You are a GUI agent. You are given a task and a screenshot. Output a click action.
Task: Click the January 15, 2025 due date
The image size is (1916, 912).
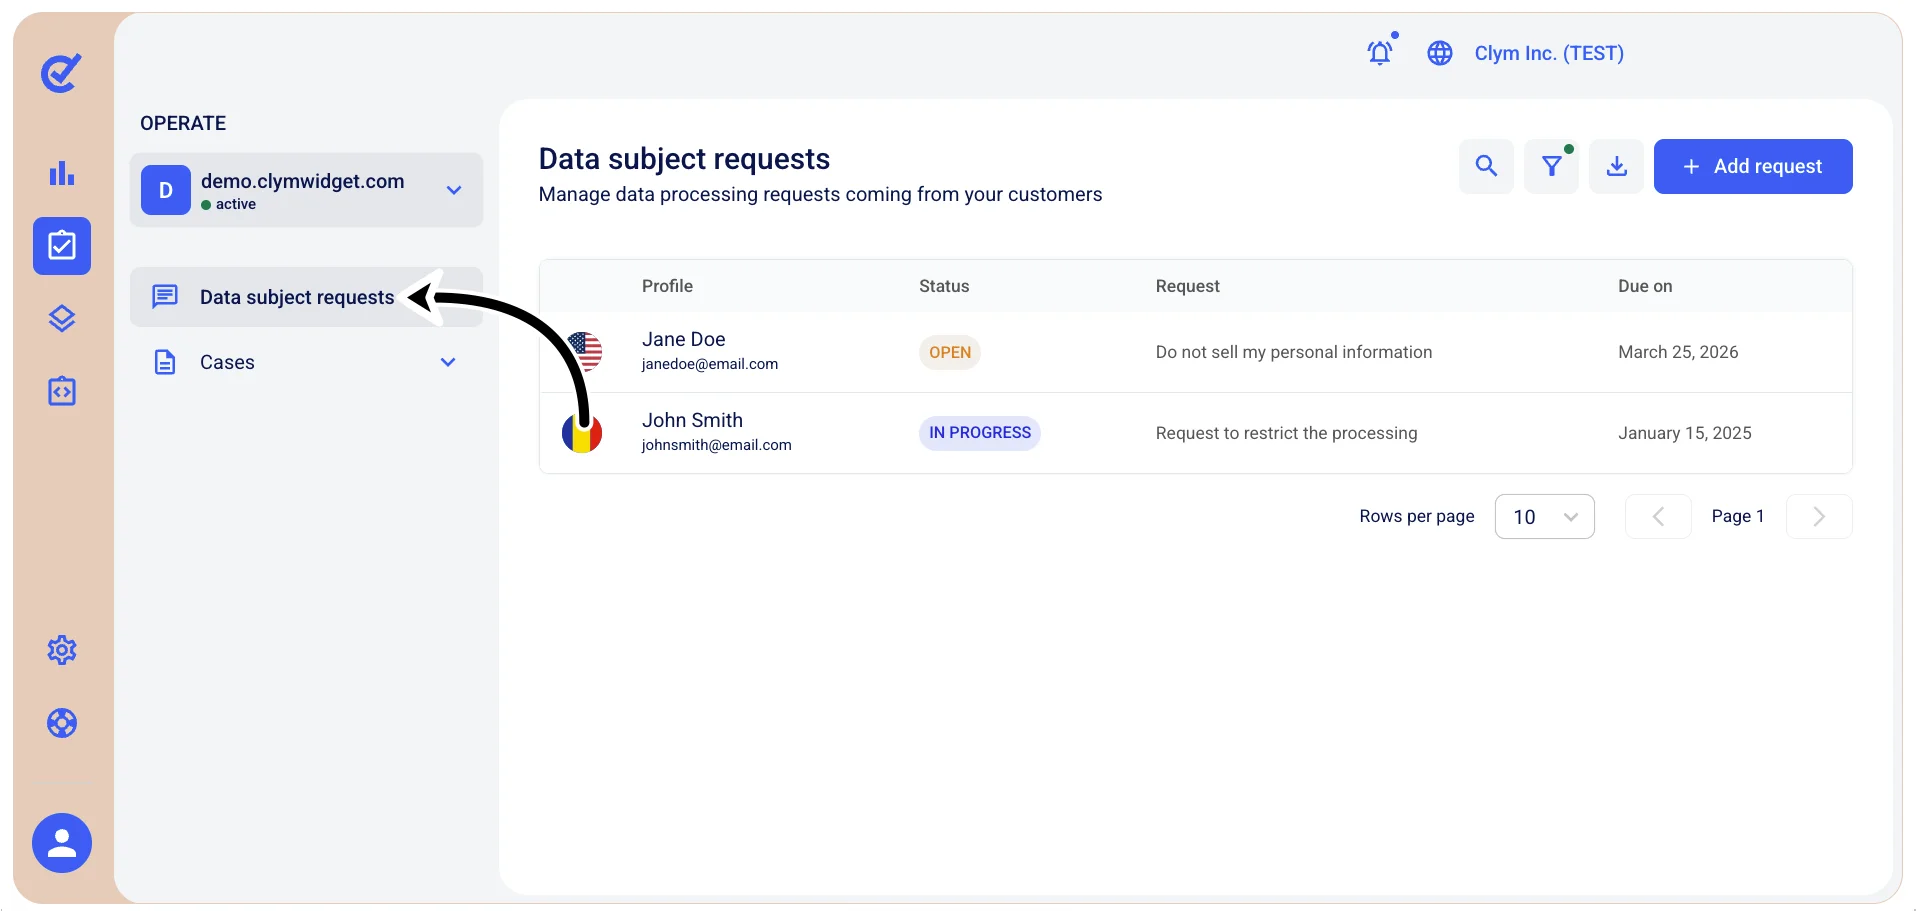click(x=1685, y=433)
